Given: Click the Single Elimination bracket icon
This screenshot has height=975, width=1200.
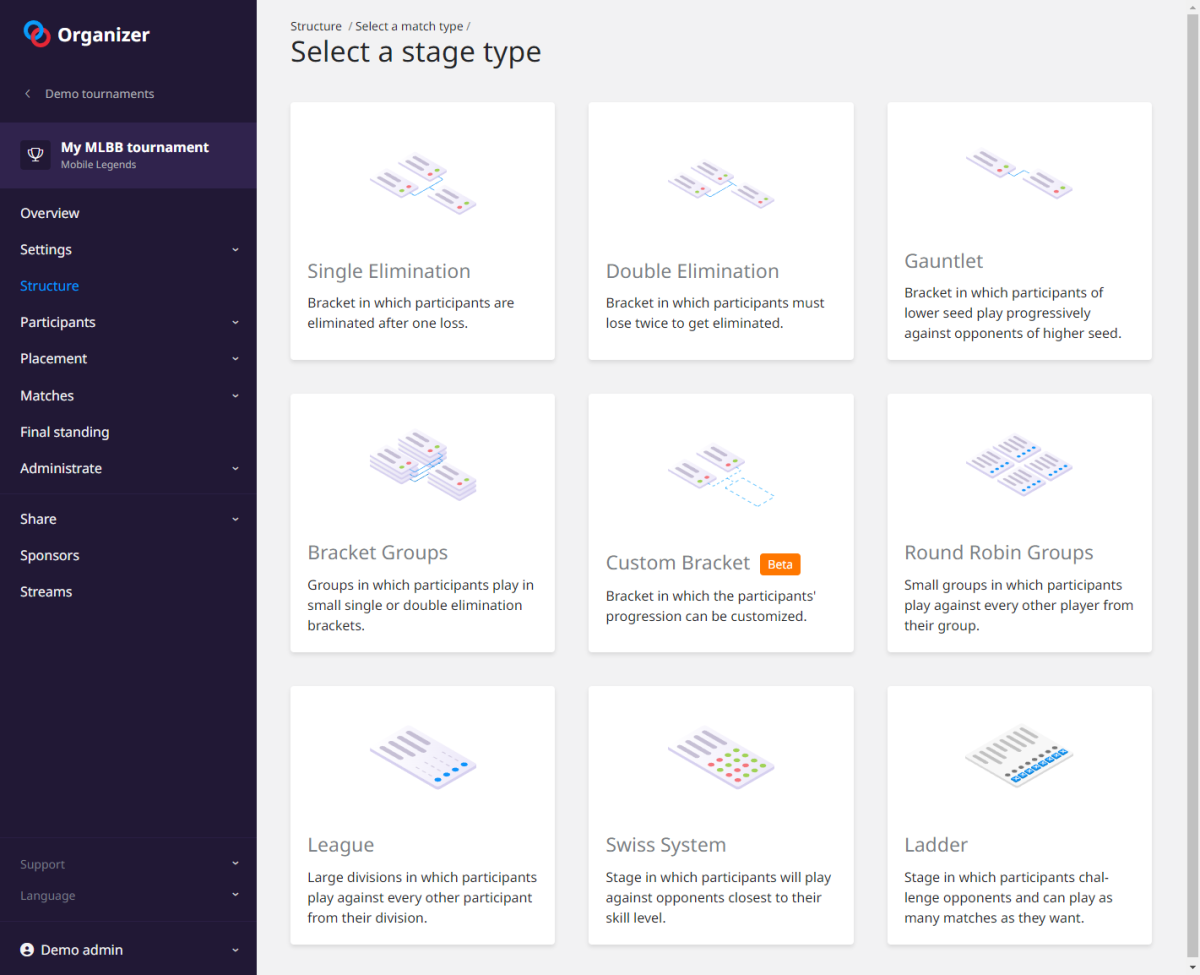Looking at the screenshot, I should [422, 184].
